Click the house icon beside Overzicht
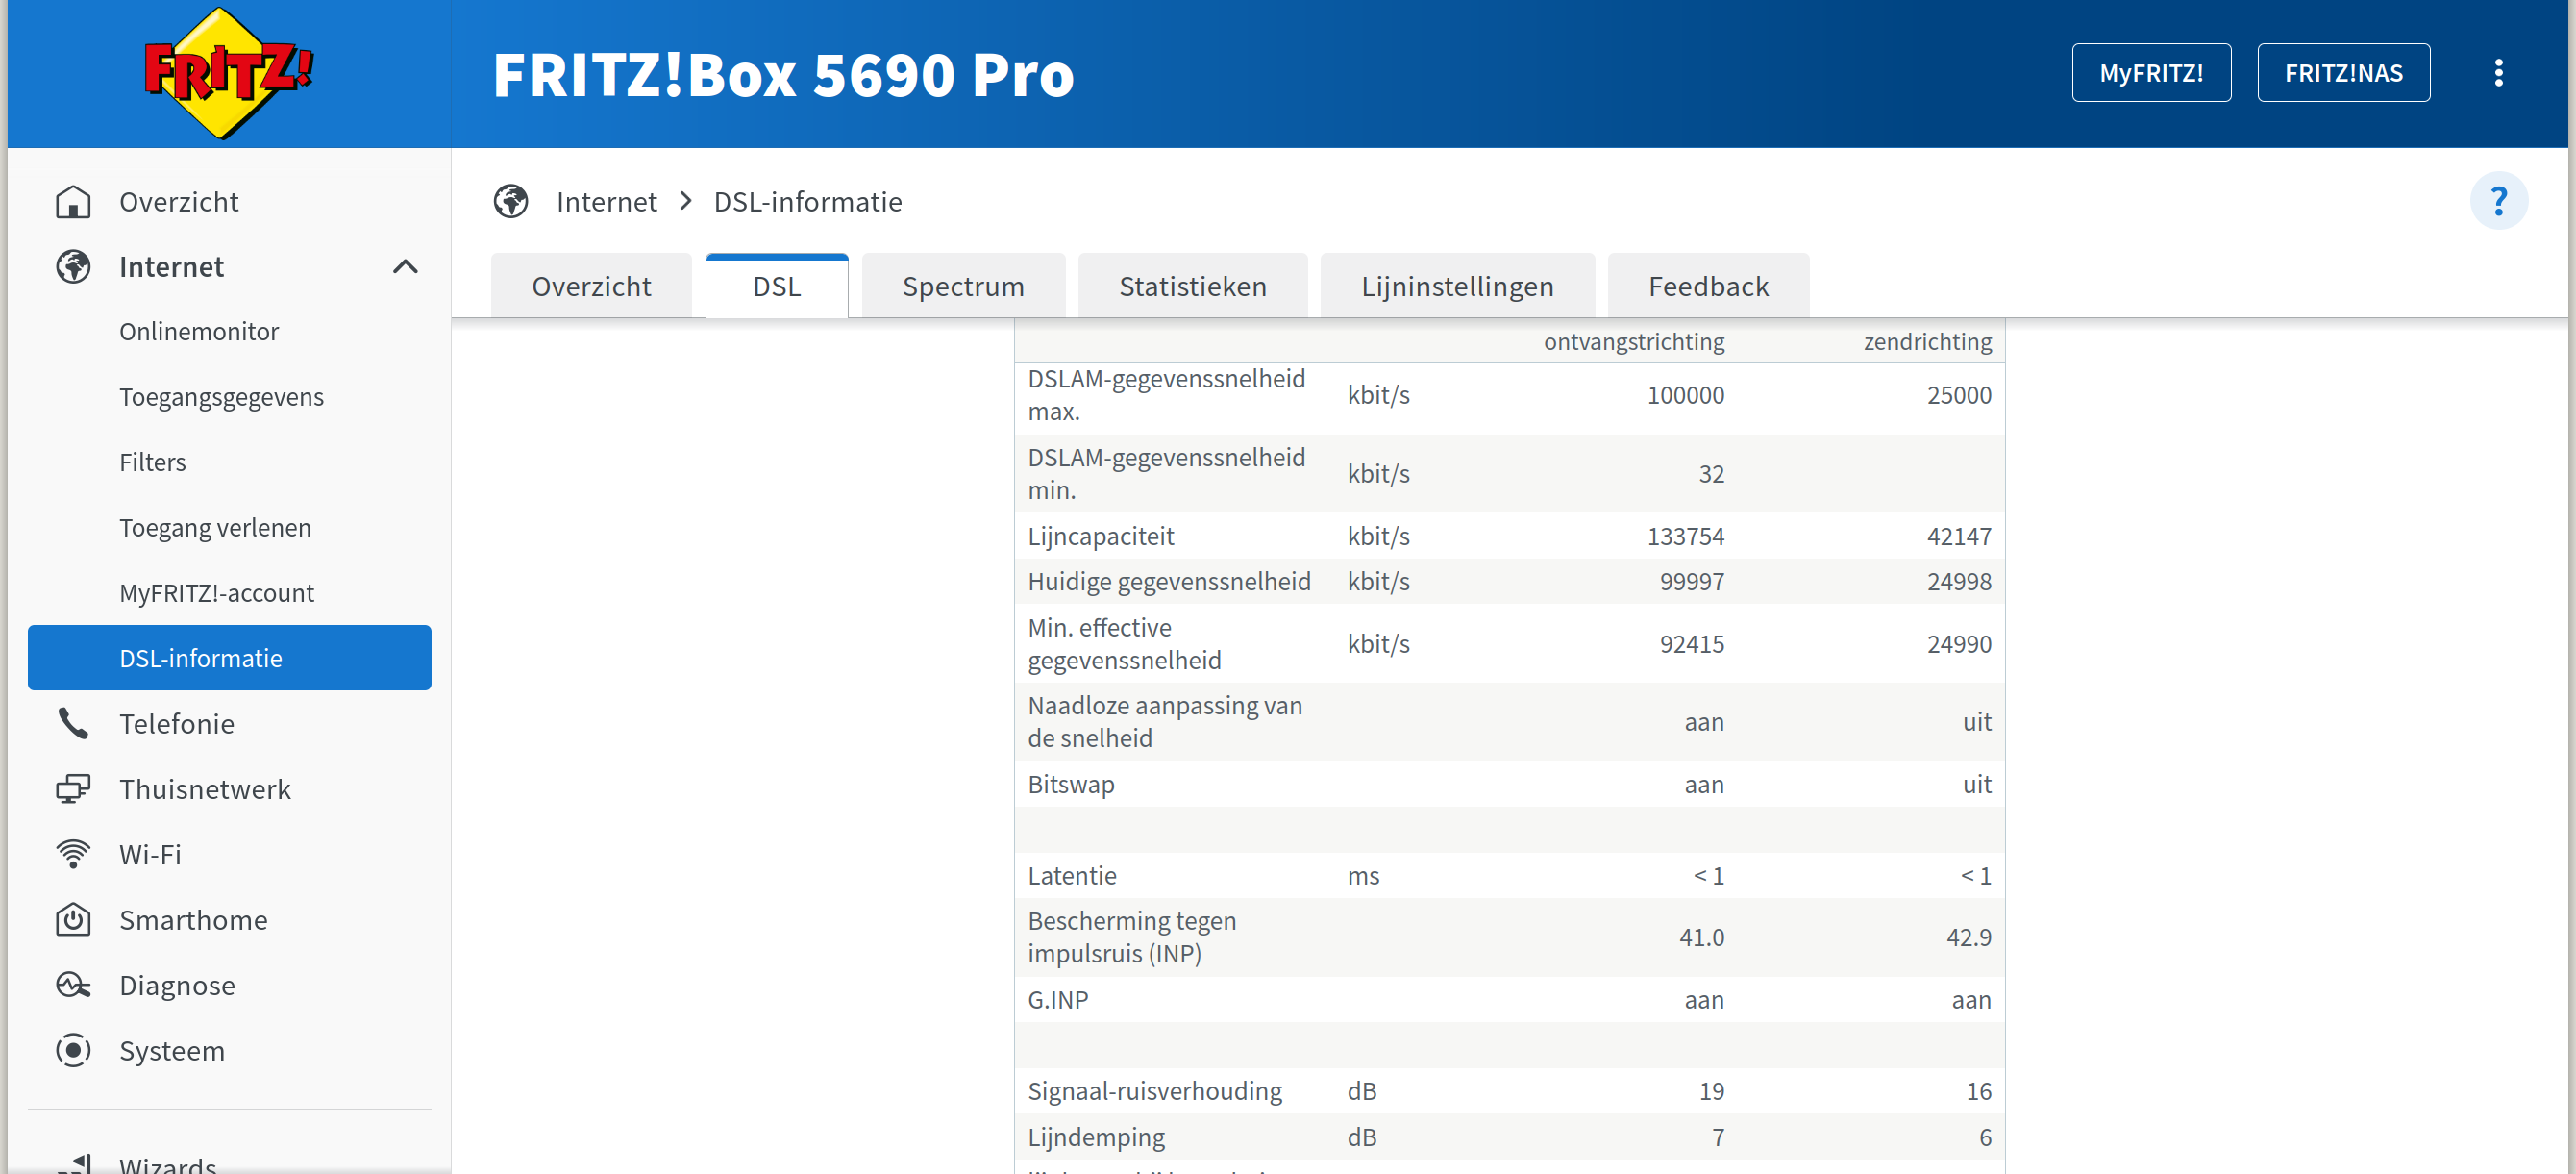 point(73,202)
